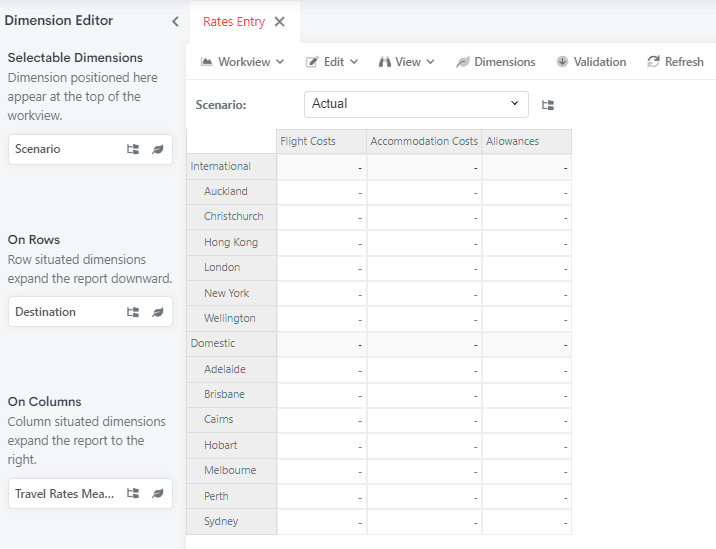Select the Auckland row header

232,191
